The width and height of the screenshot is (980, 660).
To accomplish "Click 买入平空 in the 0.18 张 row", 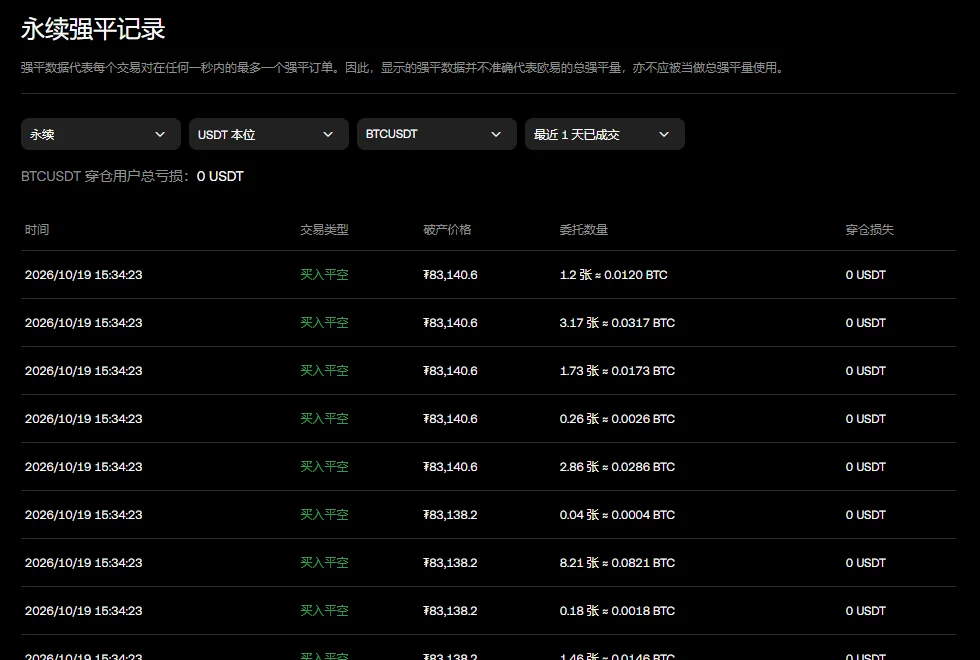I will click(x=324, y=611).
